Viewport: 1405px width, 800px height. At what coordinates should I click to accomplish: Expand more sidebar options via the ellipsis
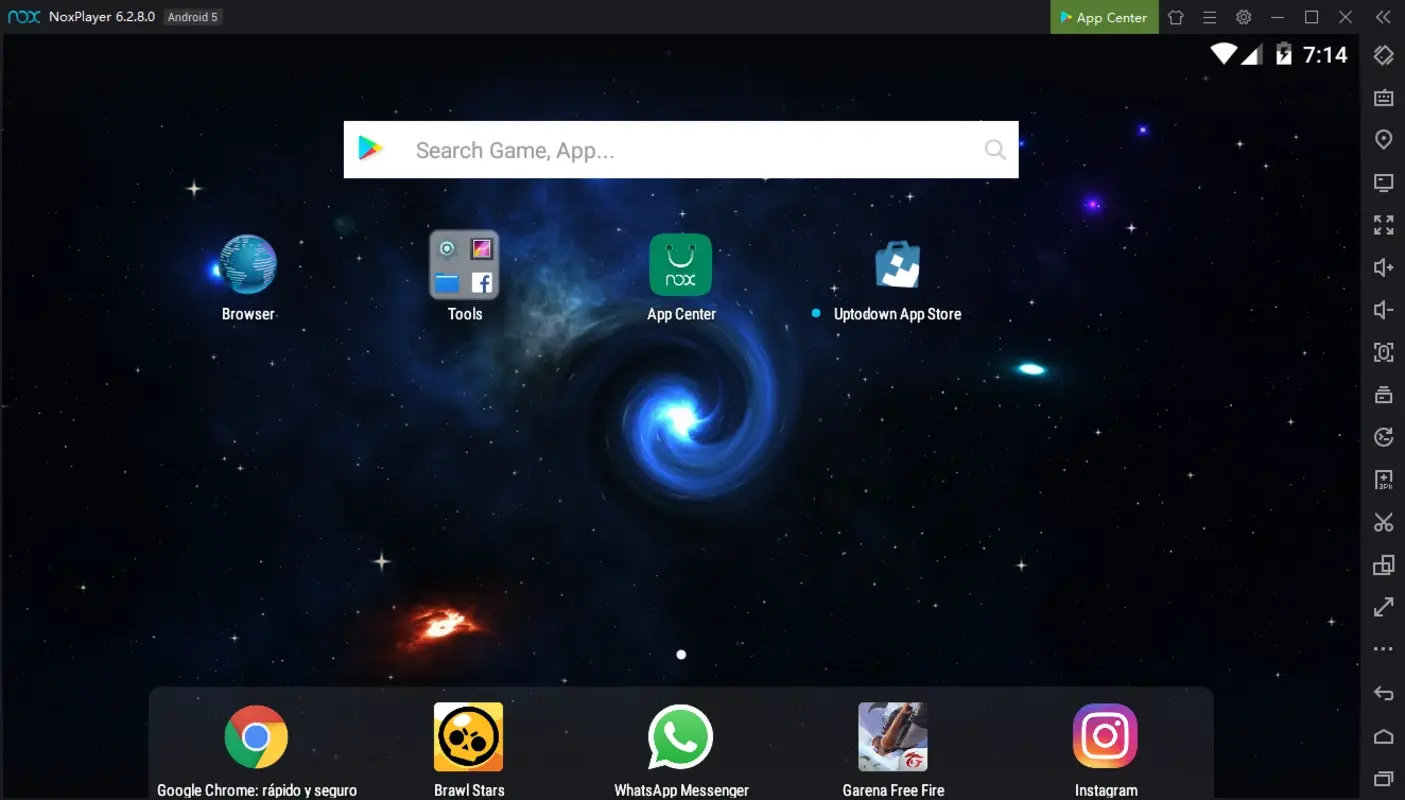click(x=1383, y=648)
